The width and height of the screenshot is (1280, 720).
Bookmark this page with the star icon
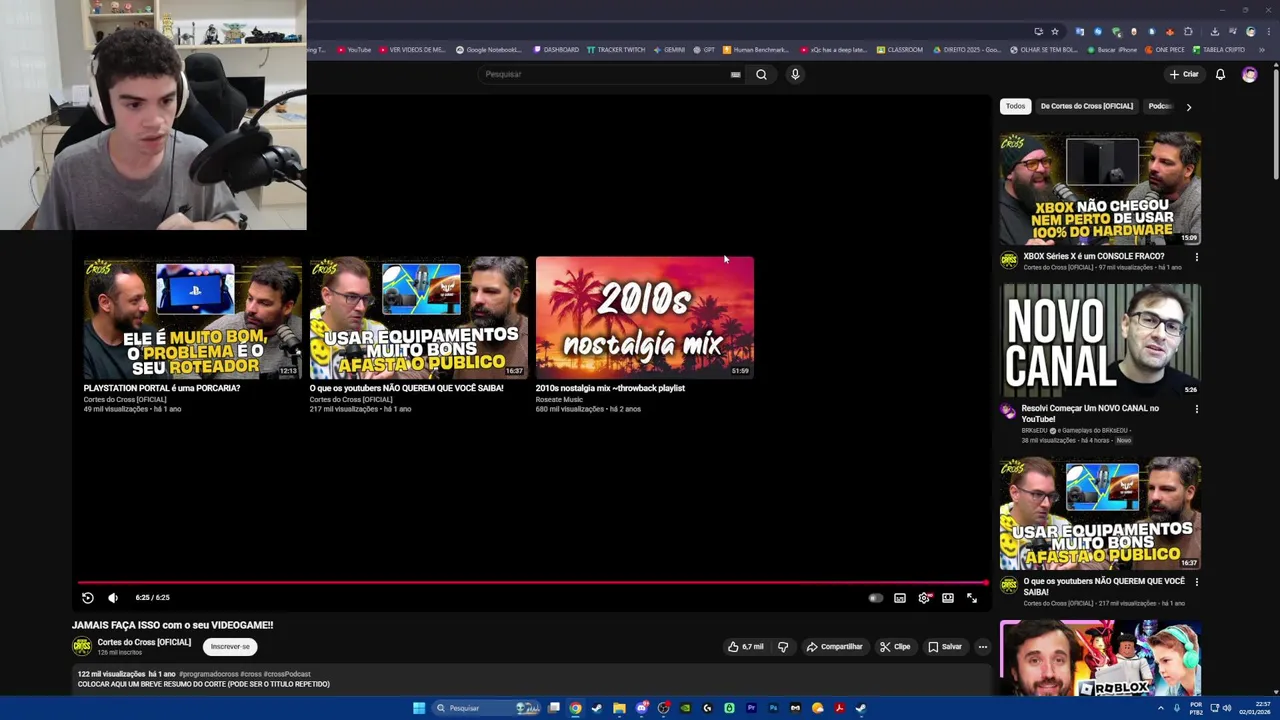[1054, 31]
